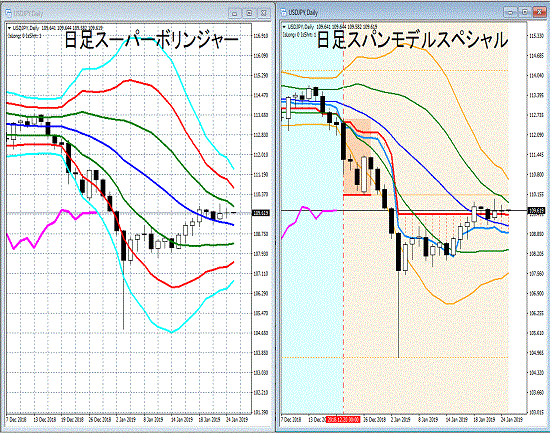Click '14 Jan 2019' on right chart time axis
The height and width of the screenshot is (433, 550).
click(x=457, y=419)
